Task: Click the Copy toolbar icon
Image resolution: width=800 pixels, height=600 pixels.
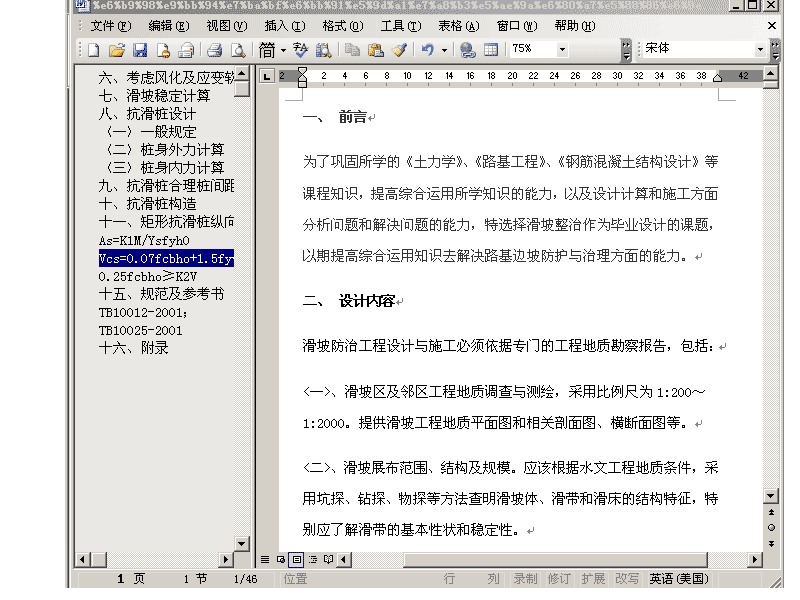Action: [352, 50]
